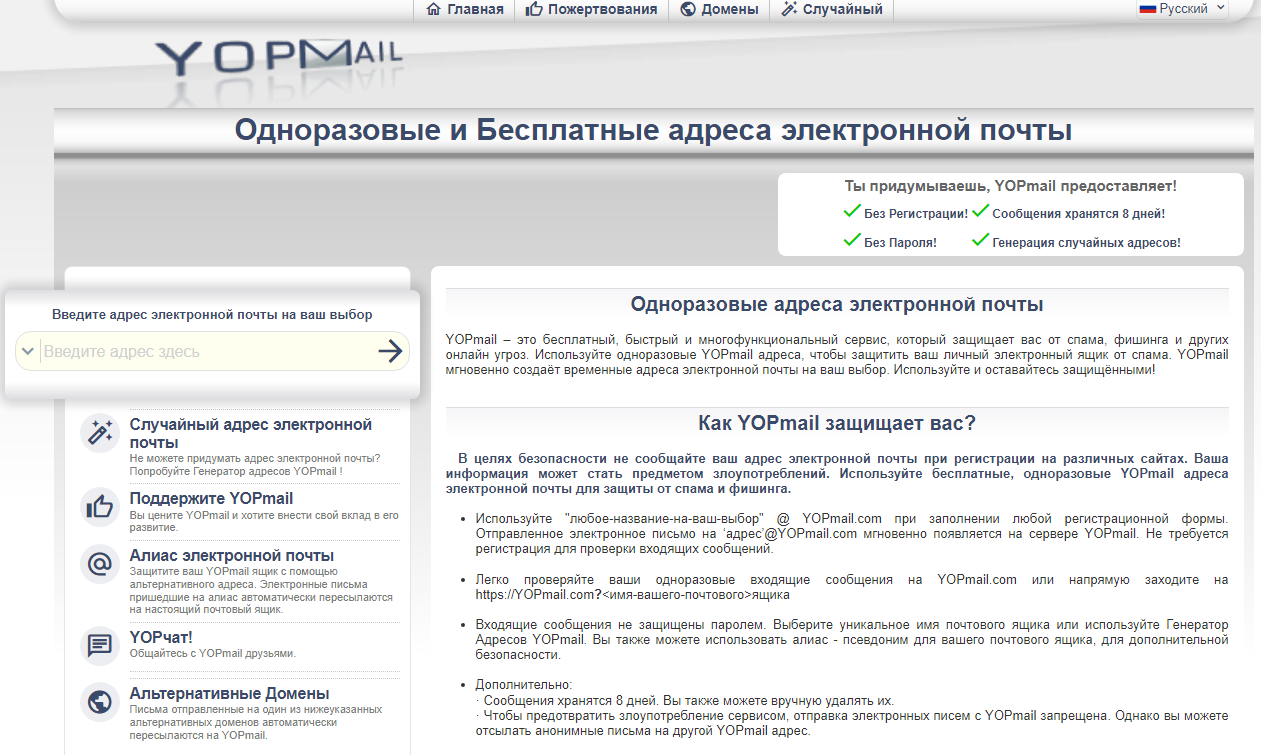Click the main page title Одноразовые и Бесплатные адреса
Viewport: 1261px width, 755px height.
point(653,131)
